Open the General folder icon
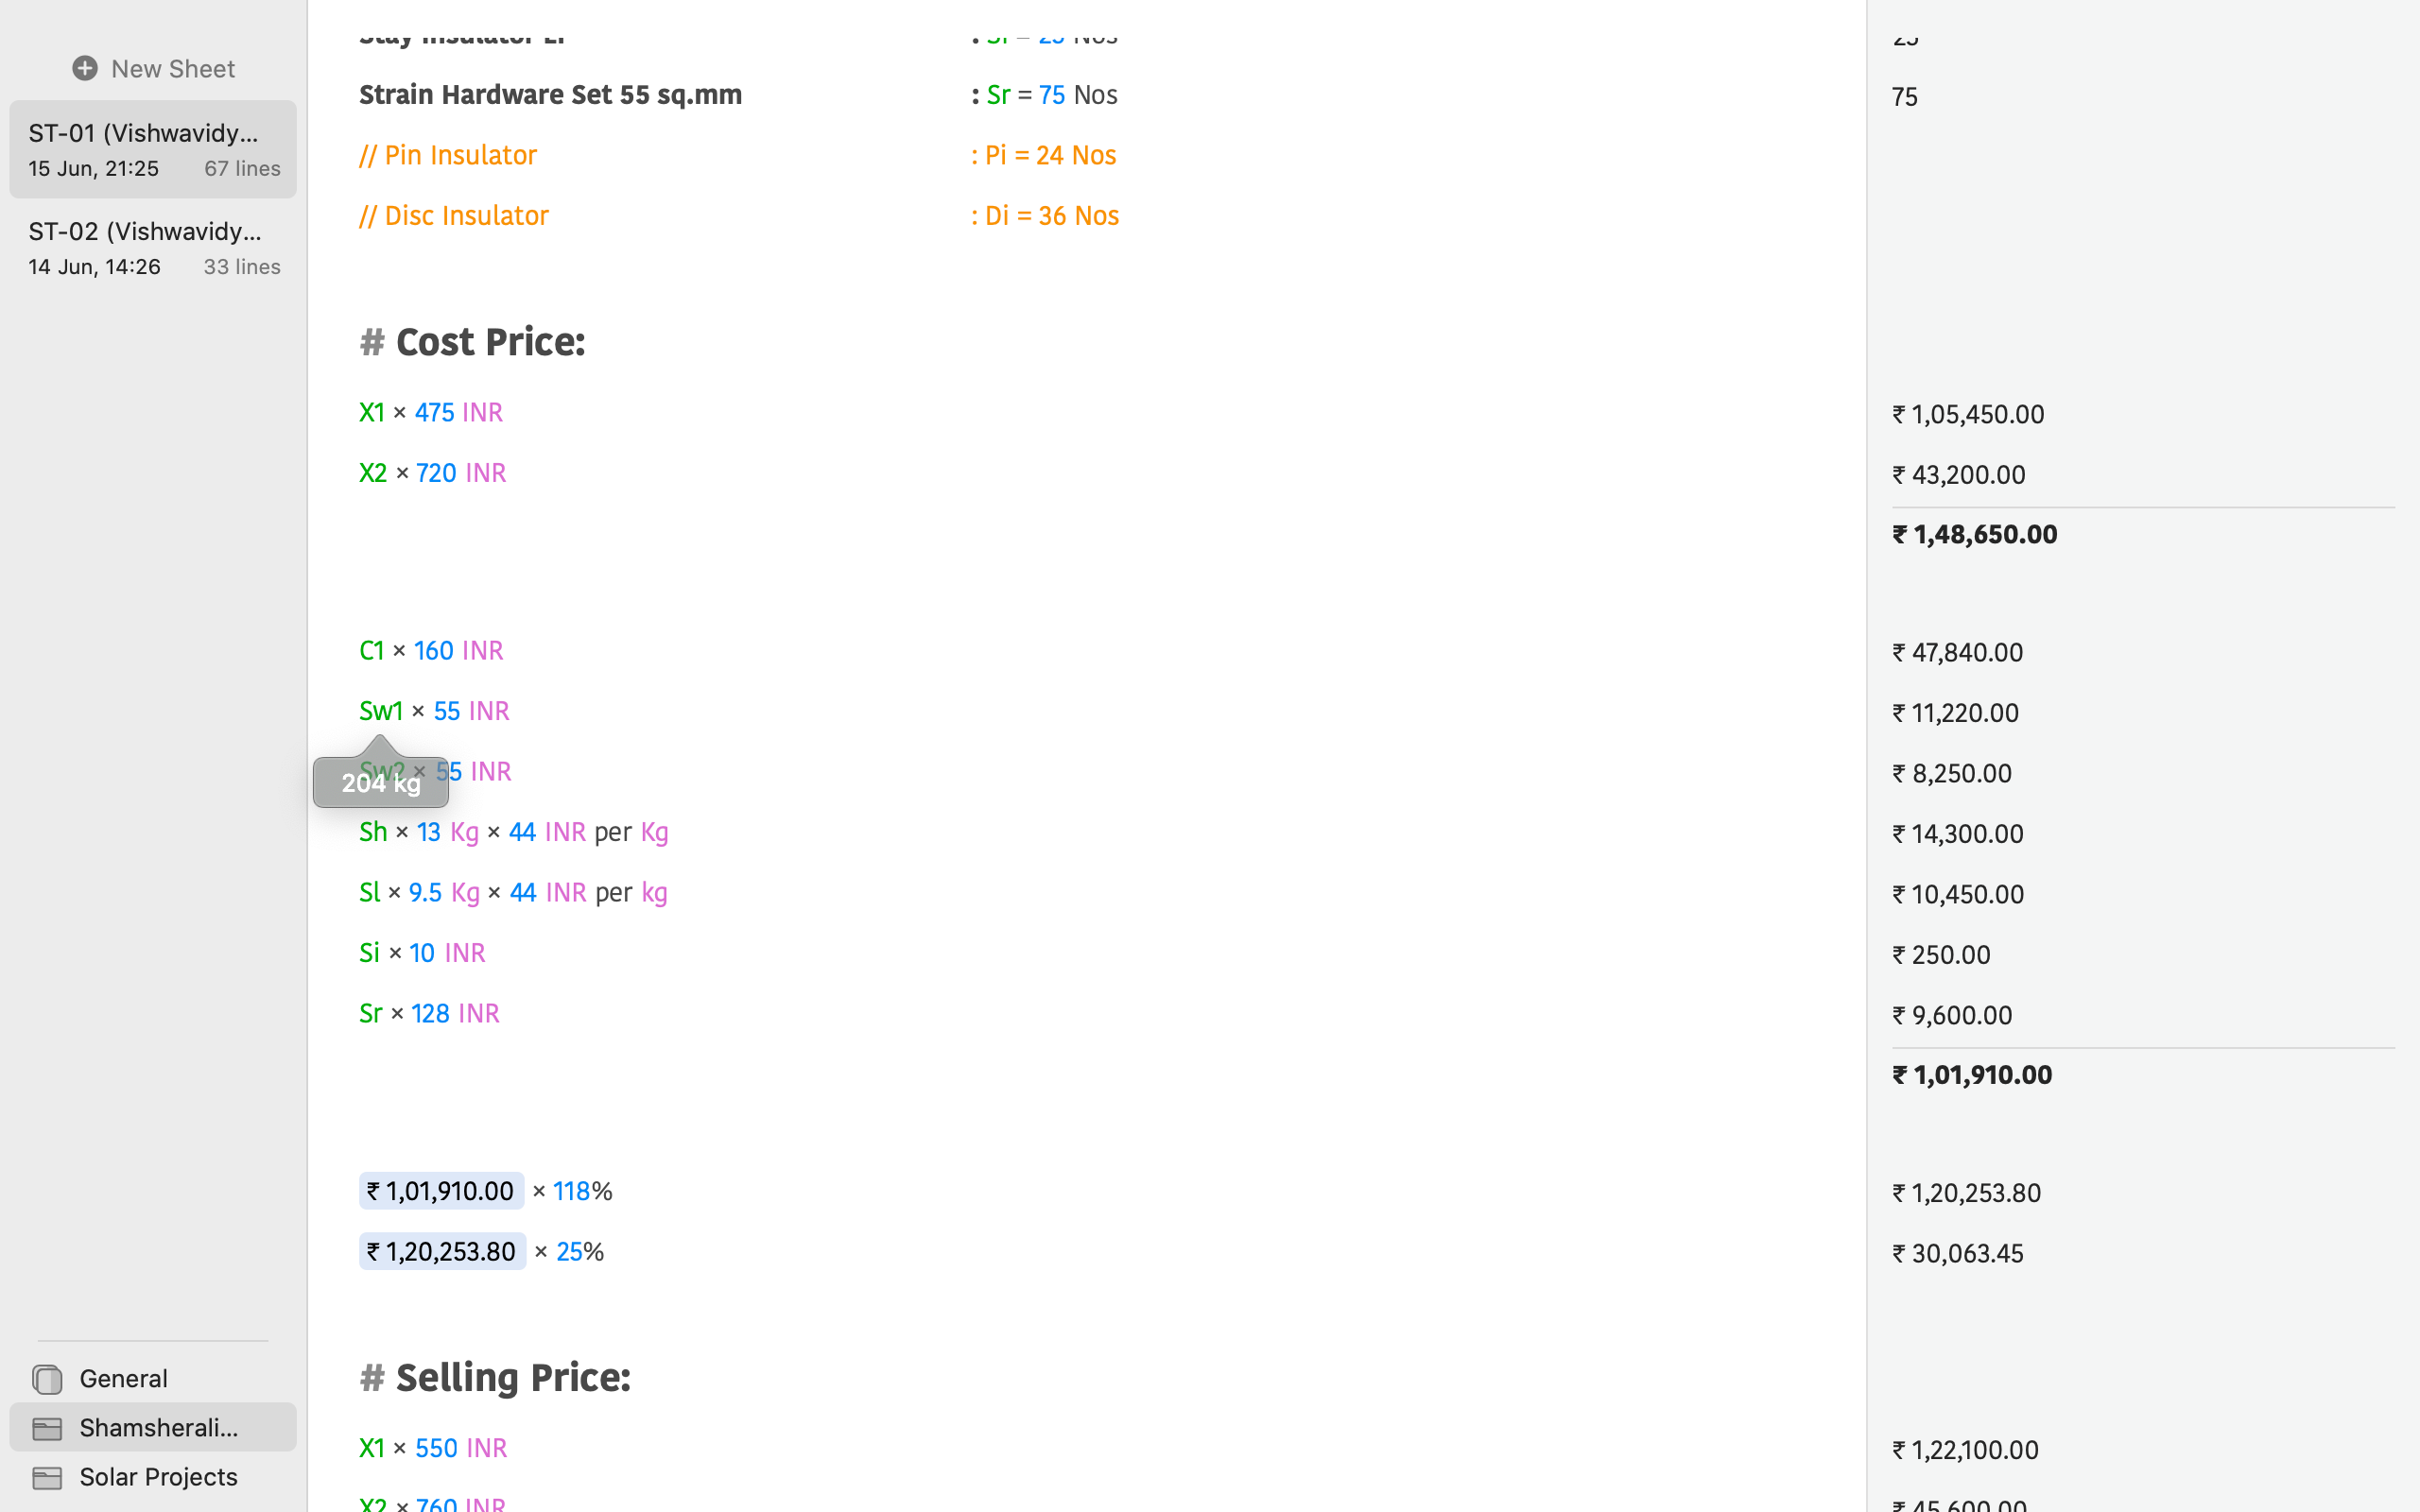 click(47, 1379)
